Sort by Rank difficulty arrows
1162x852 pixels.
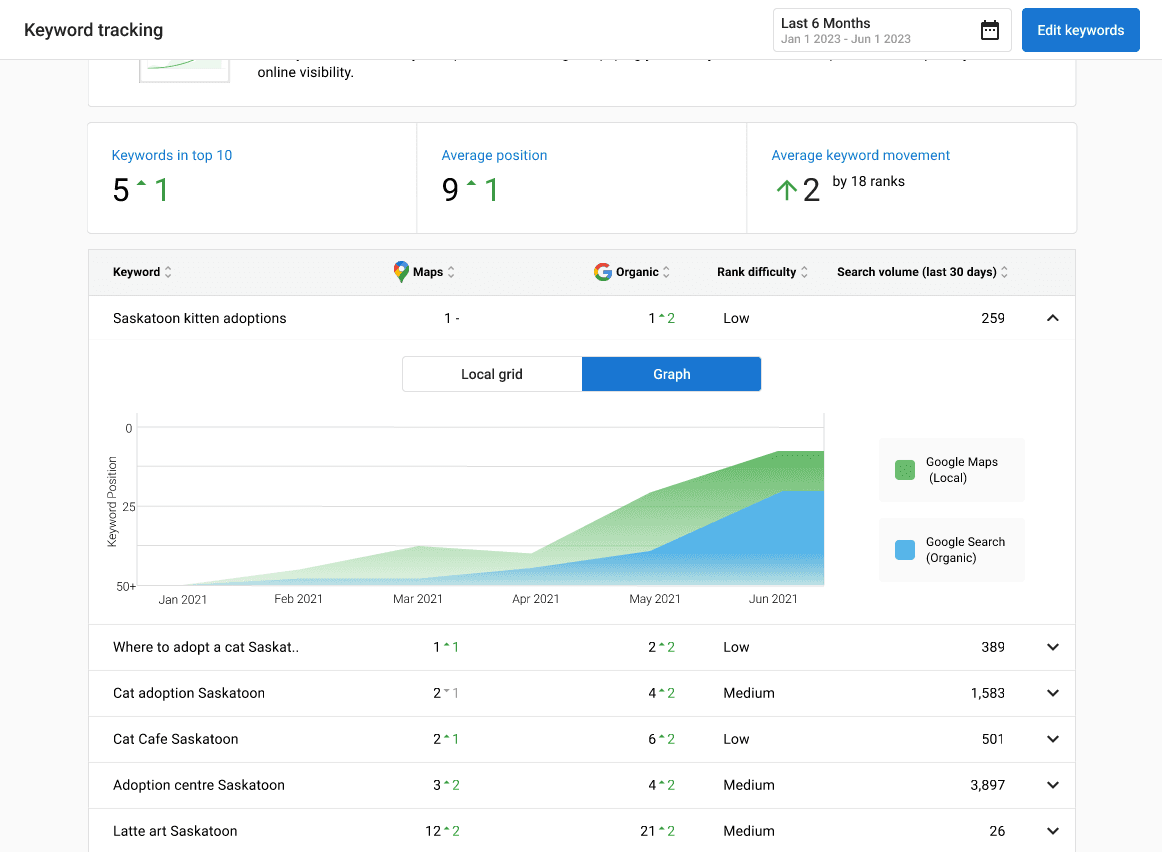(804, 272)
